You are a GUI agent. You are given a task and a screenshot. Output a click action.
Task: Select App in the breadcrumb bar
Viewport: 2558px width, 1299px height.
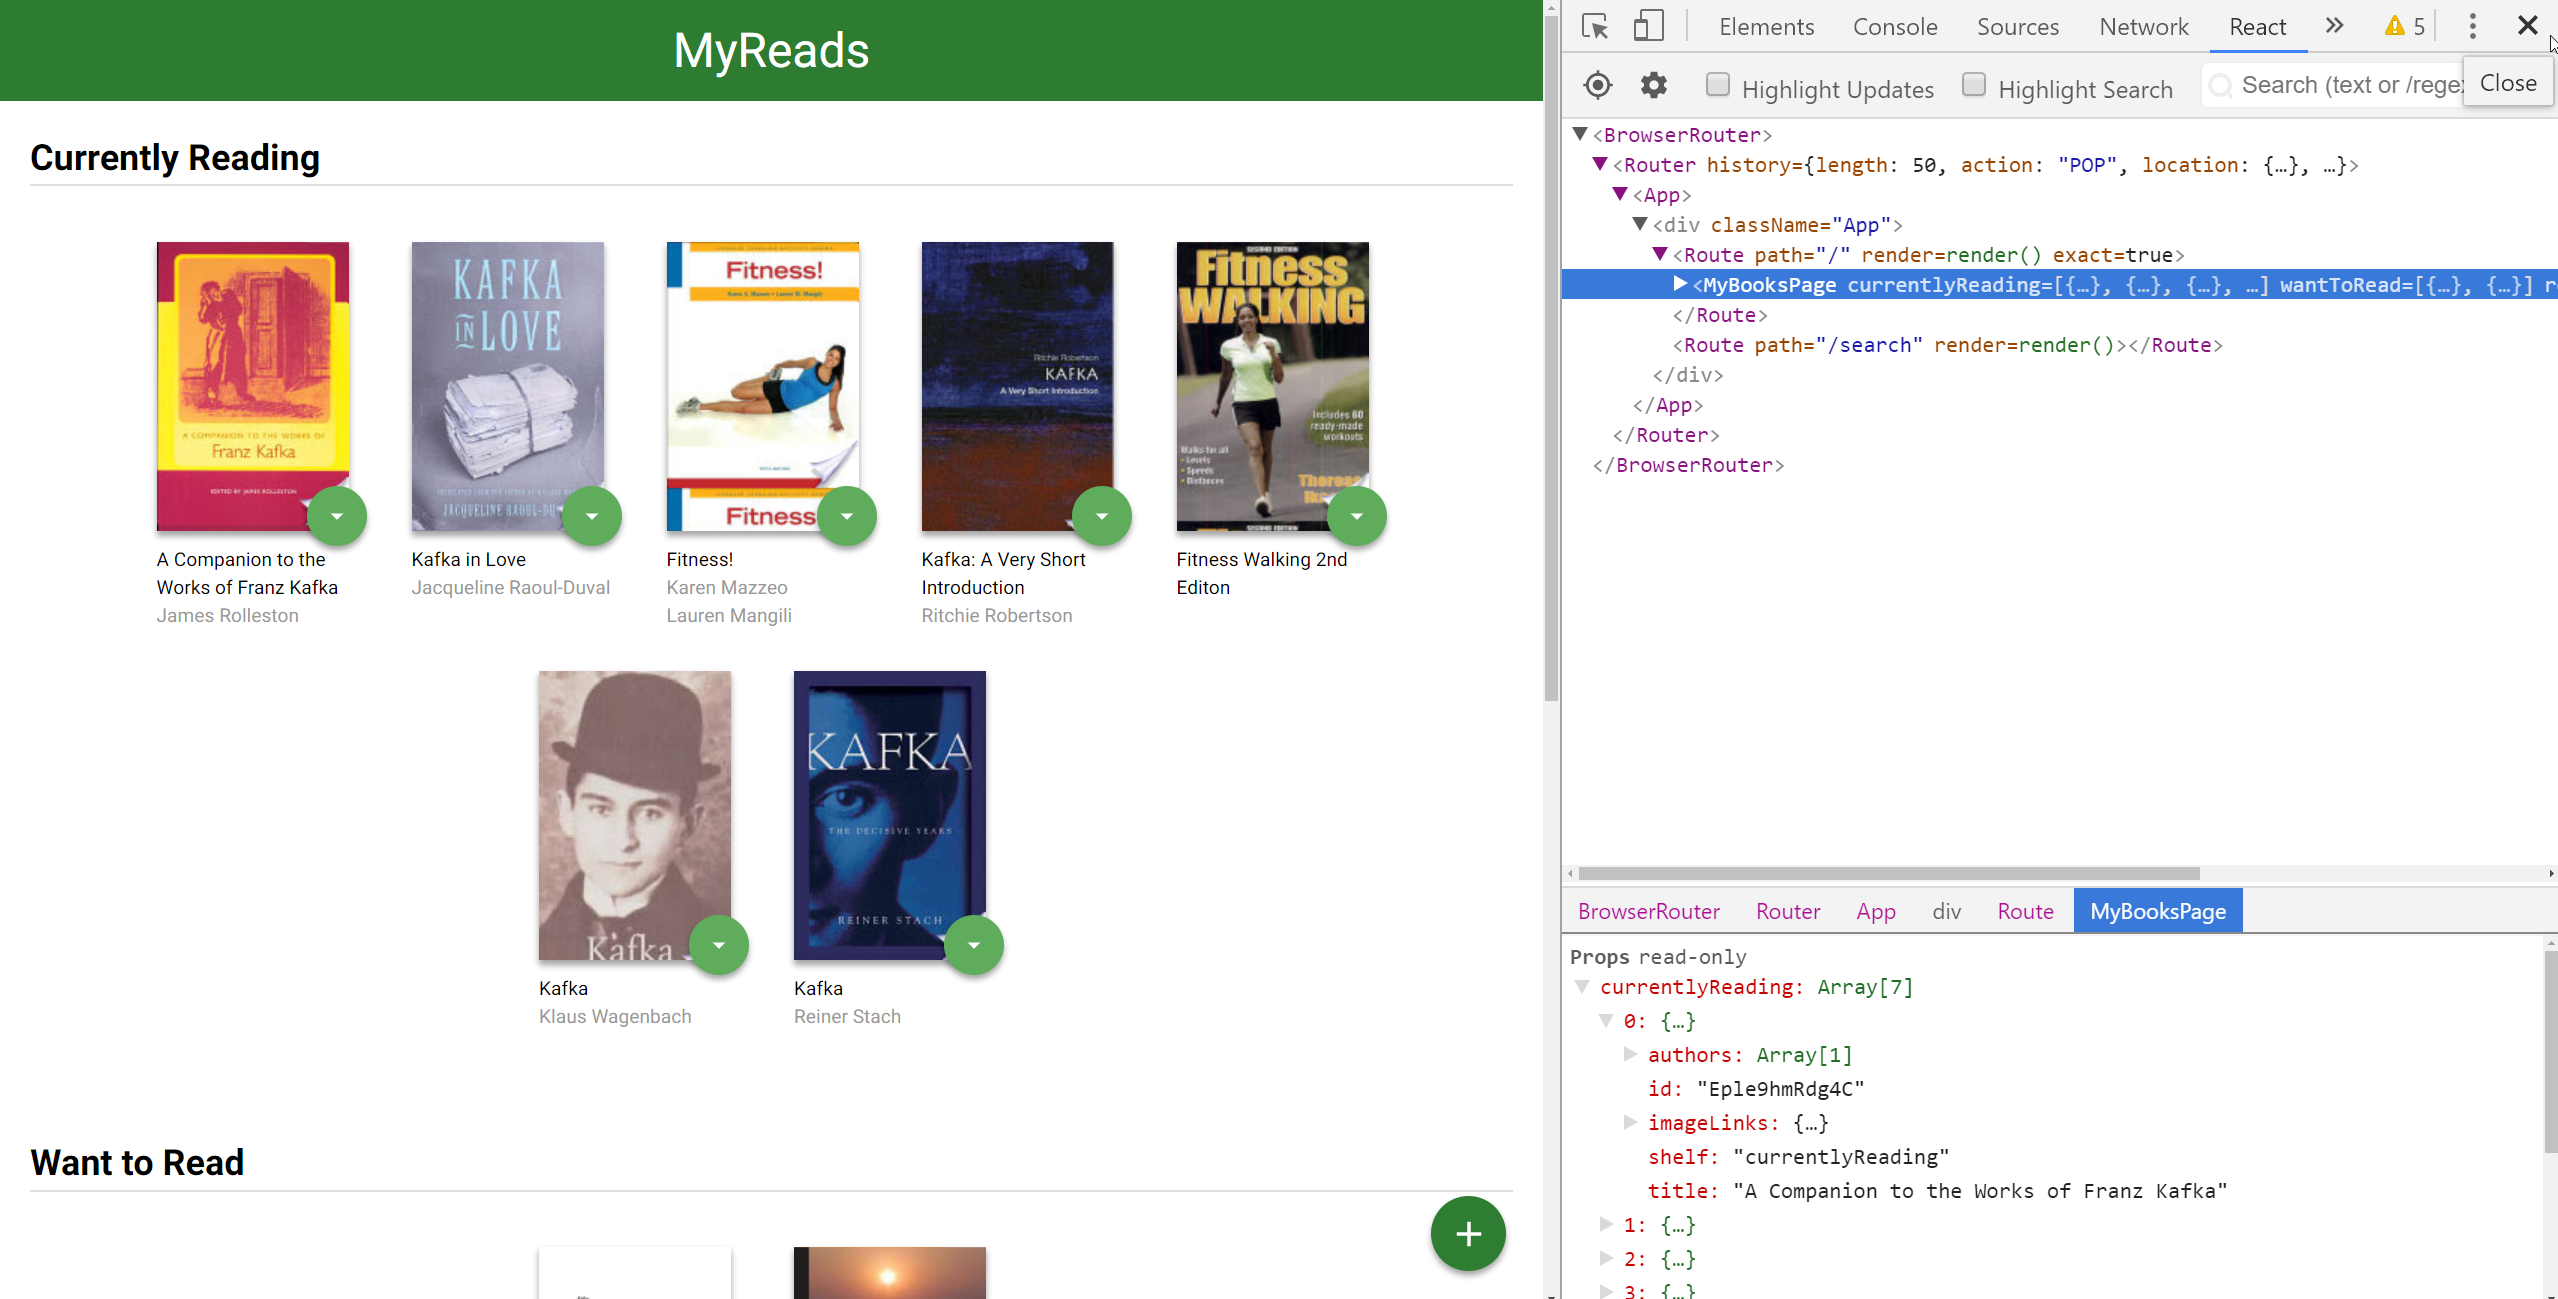pyautogui.click(x=1876, y=911)
